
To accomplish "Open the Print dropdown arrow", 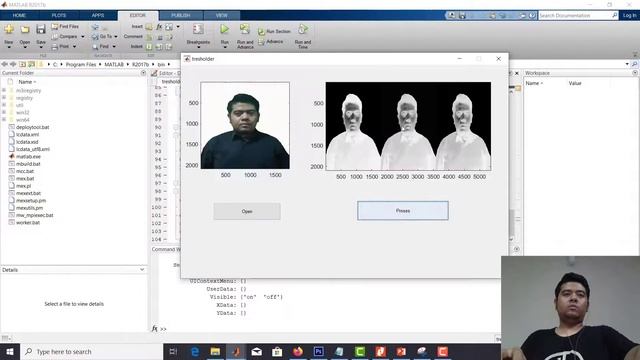I will 74,47.
